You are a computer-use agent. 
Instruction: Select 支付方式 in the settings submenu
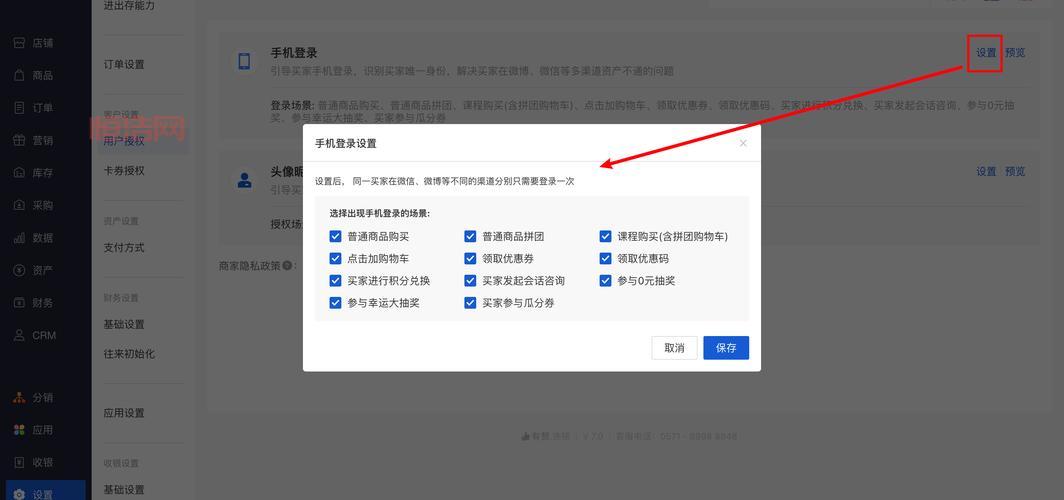124,248
